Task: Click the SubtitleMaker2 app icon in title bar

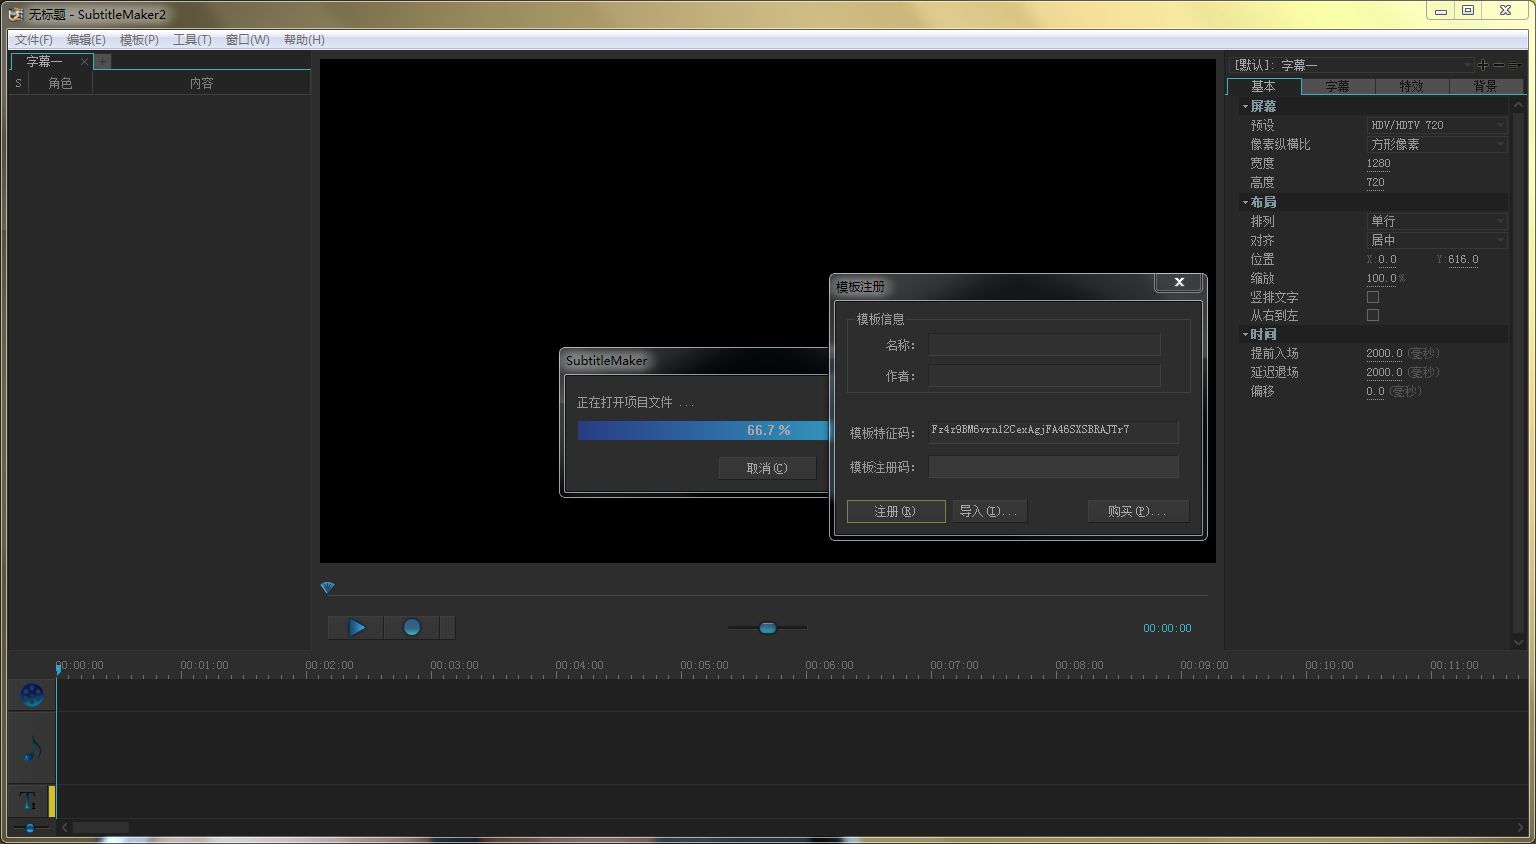Action: coord(16,14)
